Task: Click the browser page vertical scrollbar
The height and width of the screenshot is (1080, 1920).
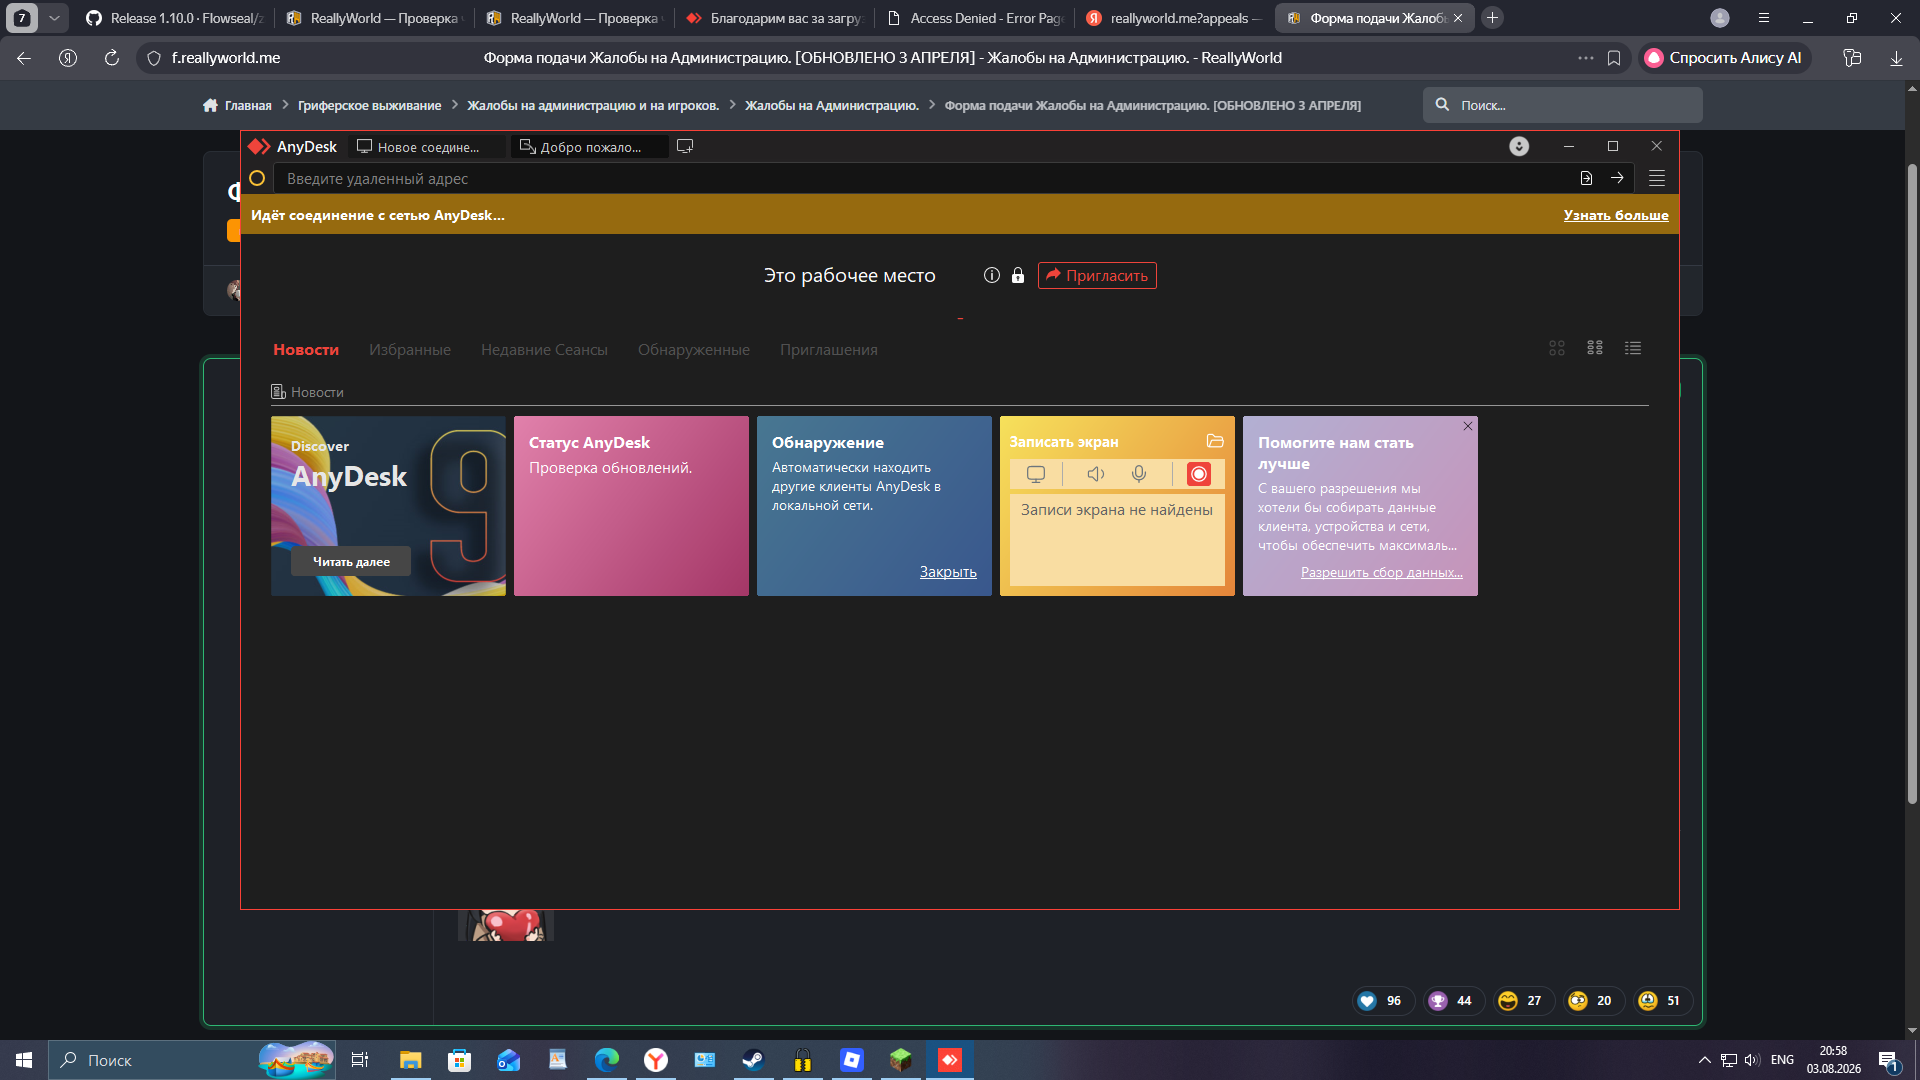Action: pos(1912,483)
